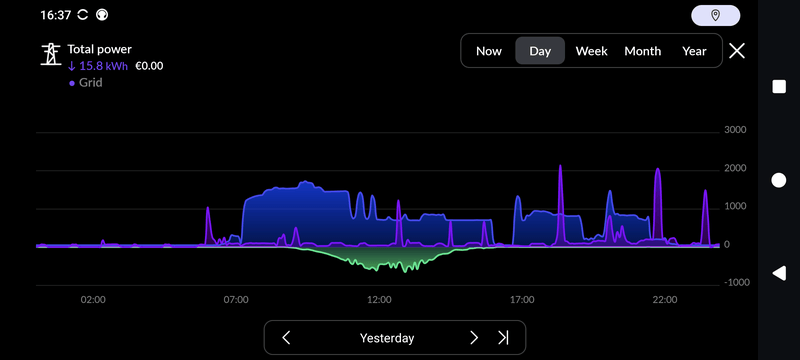Go to the next day arrow
Viewport: 800px width, 360px height.
[x=474, y=338]
